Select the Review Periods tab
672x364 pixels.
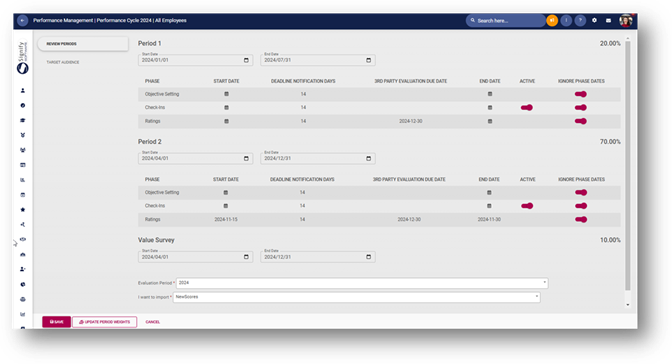point(83,44)
